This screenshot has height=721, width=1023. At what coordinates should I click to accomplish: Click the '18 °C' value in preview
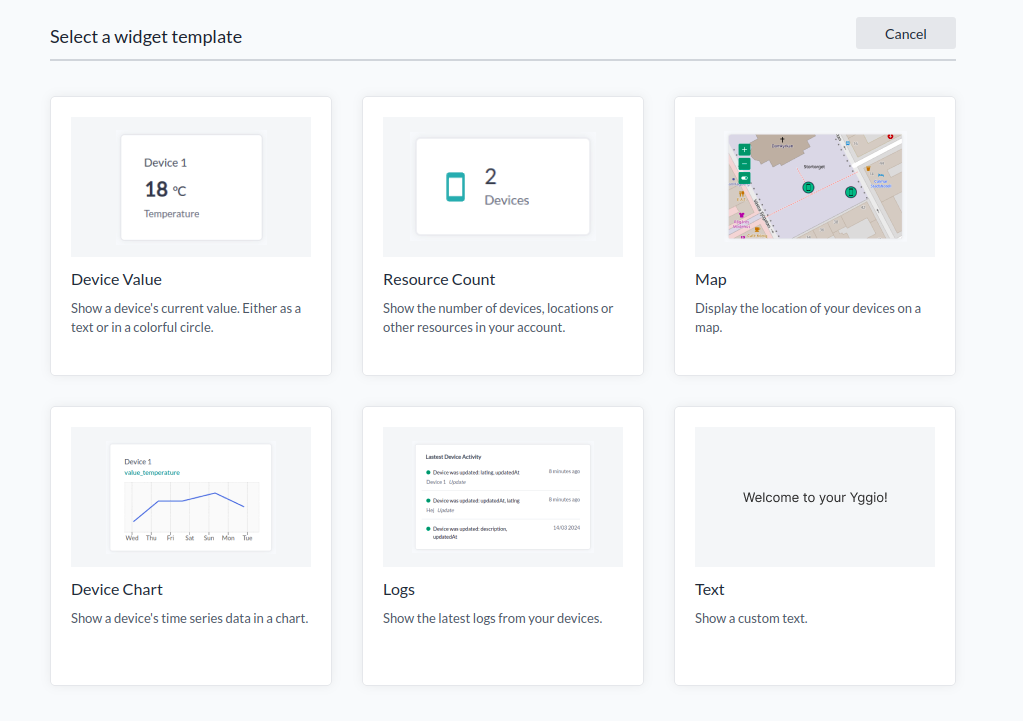tap(165, 189)
